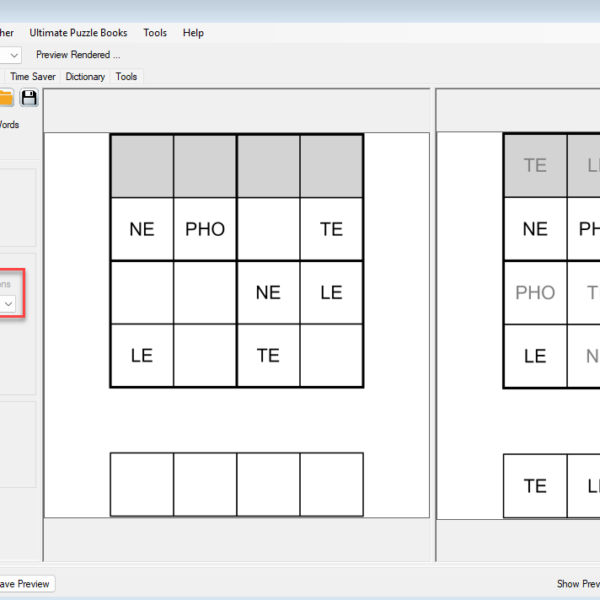Click the floppy disk save icon
Screen dimensions: 600x600
tap(29, 97)
